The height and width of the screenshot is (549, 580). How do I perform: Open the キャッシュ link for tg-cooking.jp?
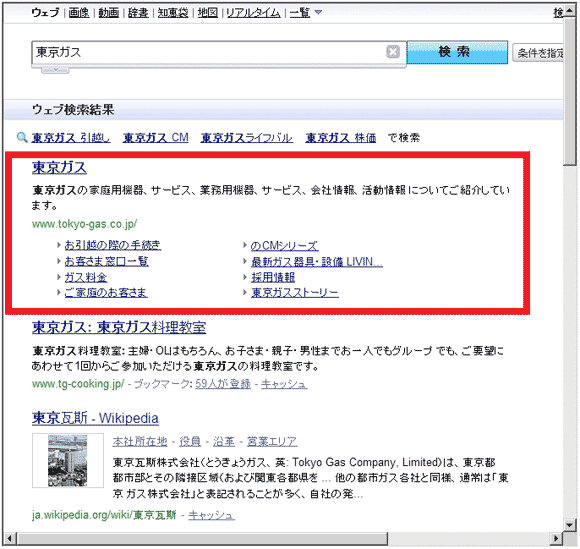tap(284, 384)
